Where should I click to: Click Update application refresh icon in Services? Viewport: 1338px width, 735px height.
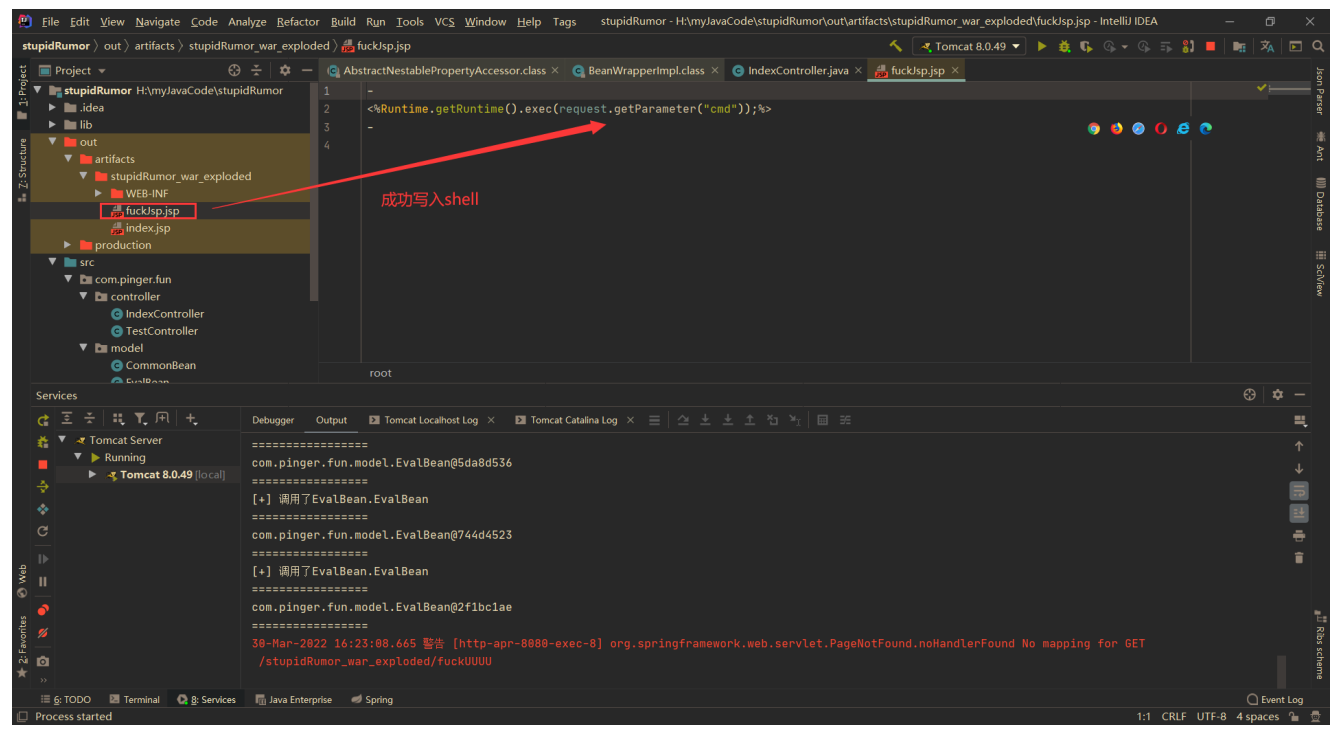[43, 531]
